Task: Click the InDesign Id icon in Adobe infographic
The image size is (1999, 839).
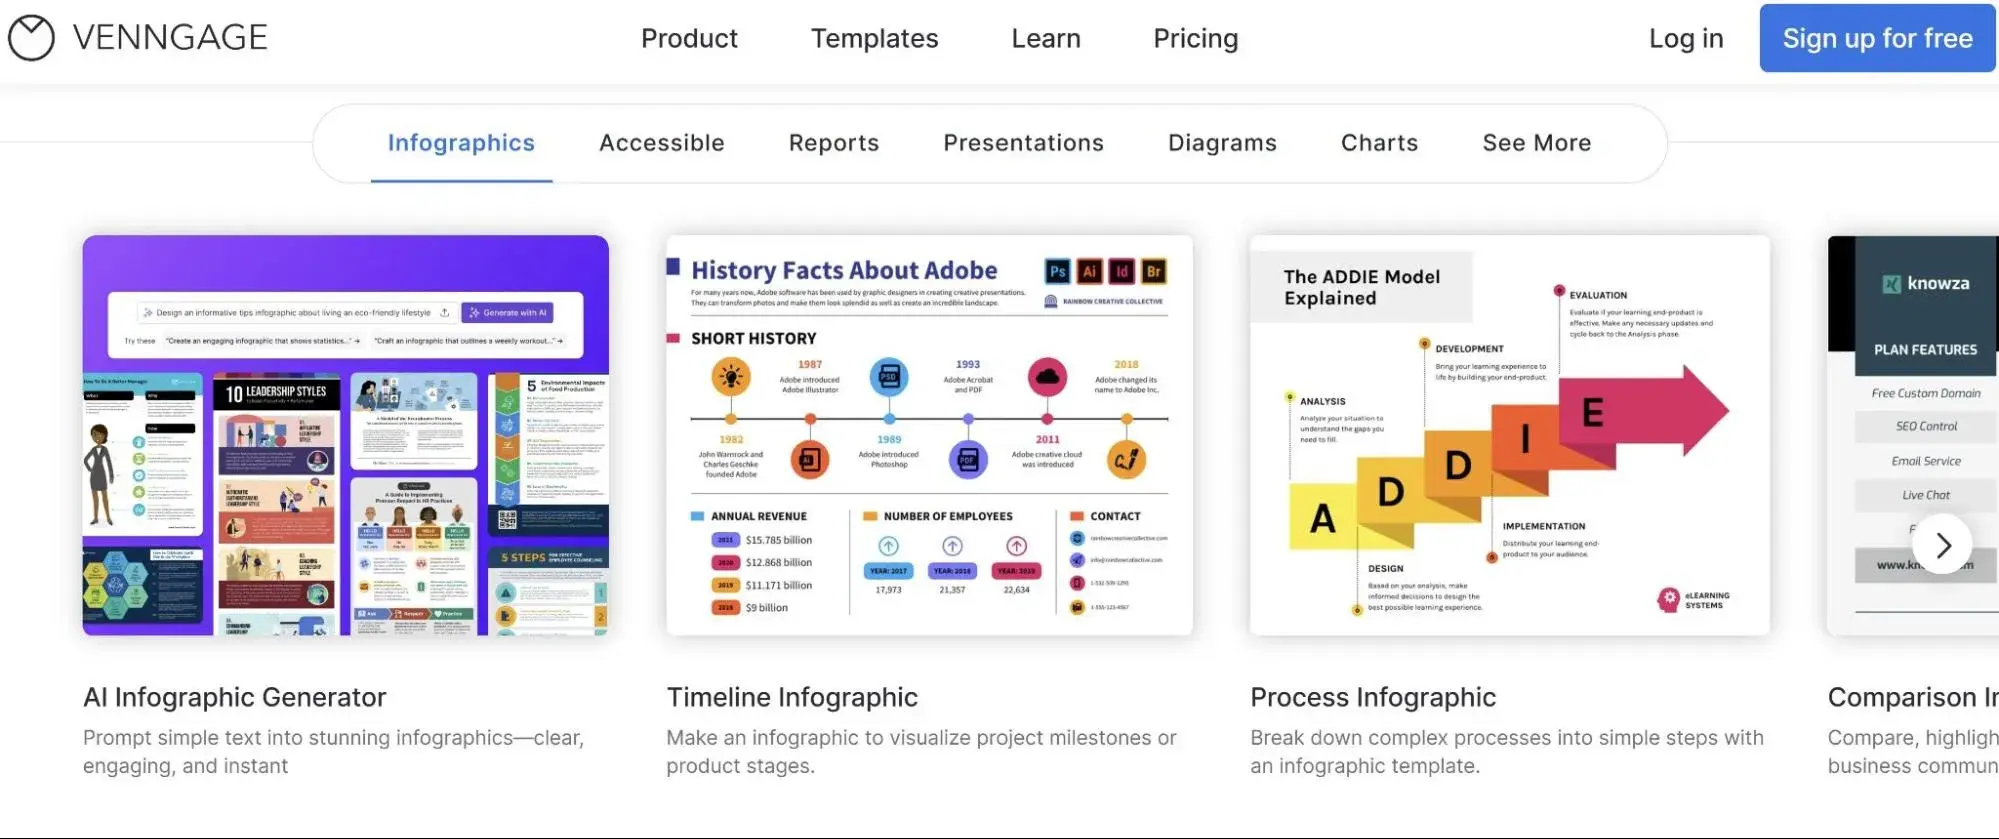Action: pyautogui.click(x=1122, y=271)
